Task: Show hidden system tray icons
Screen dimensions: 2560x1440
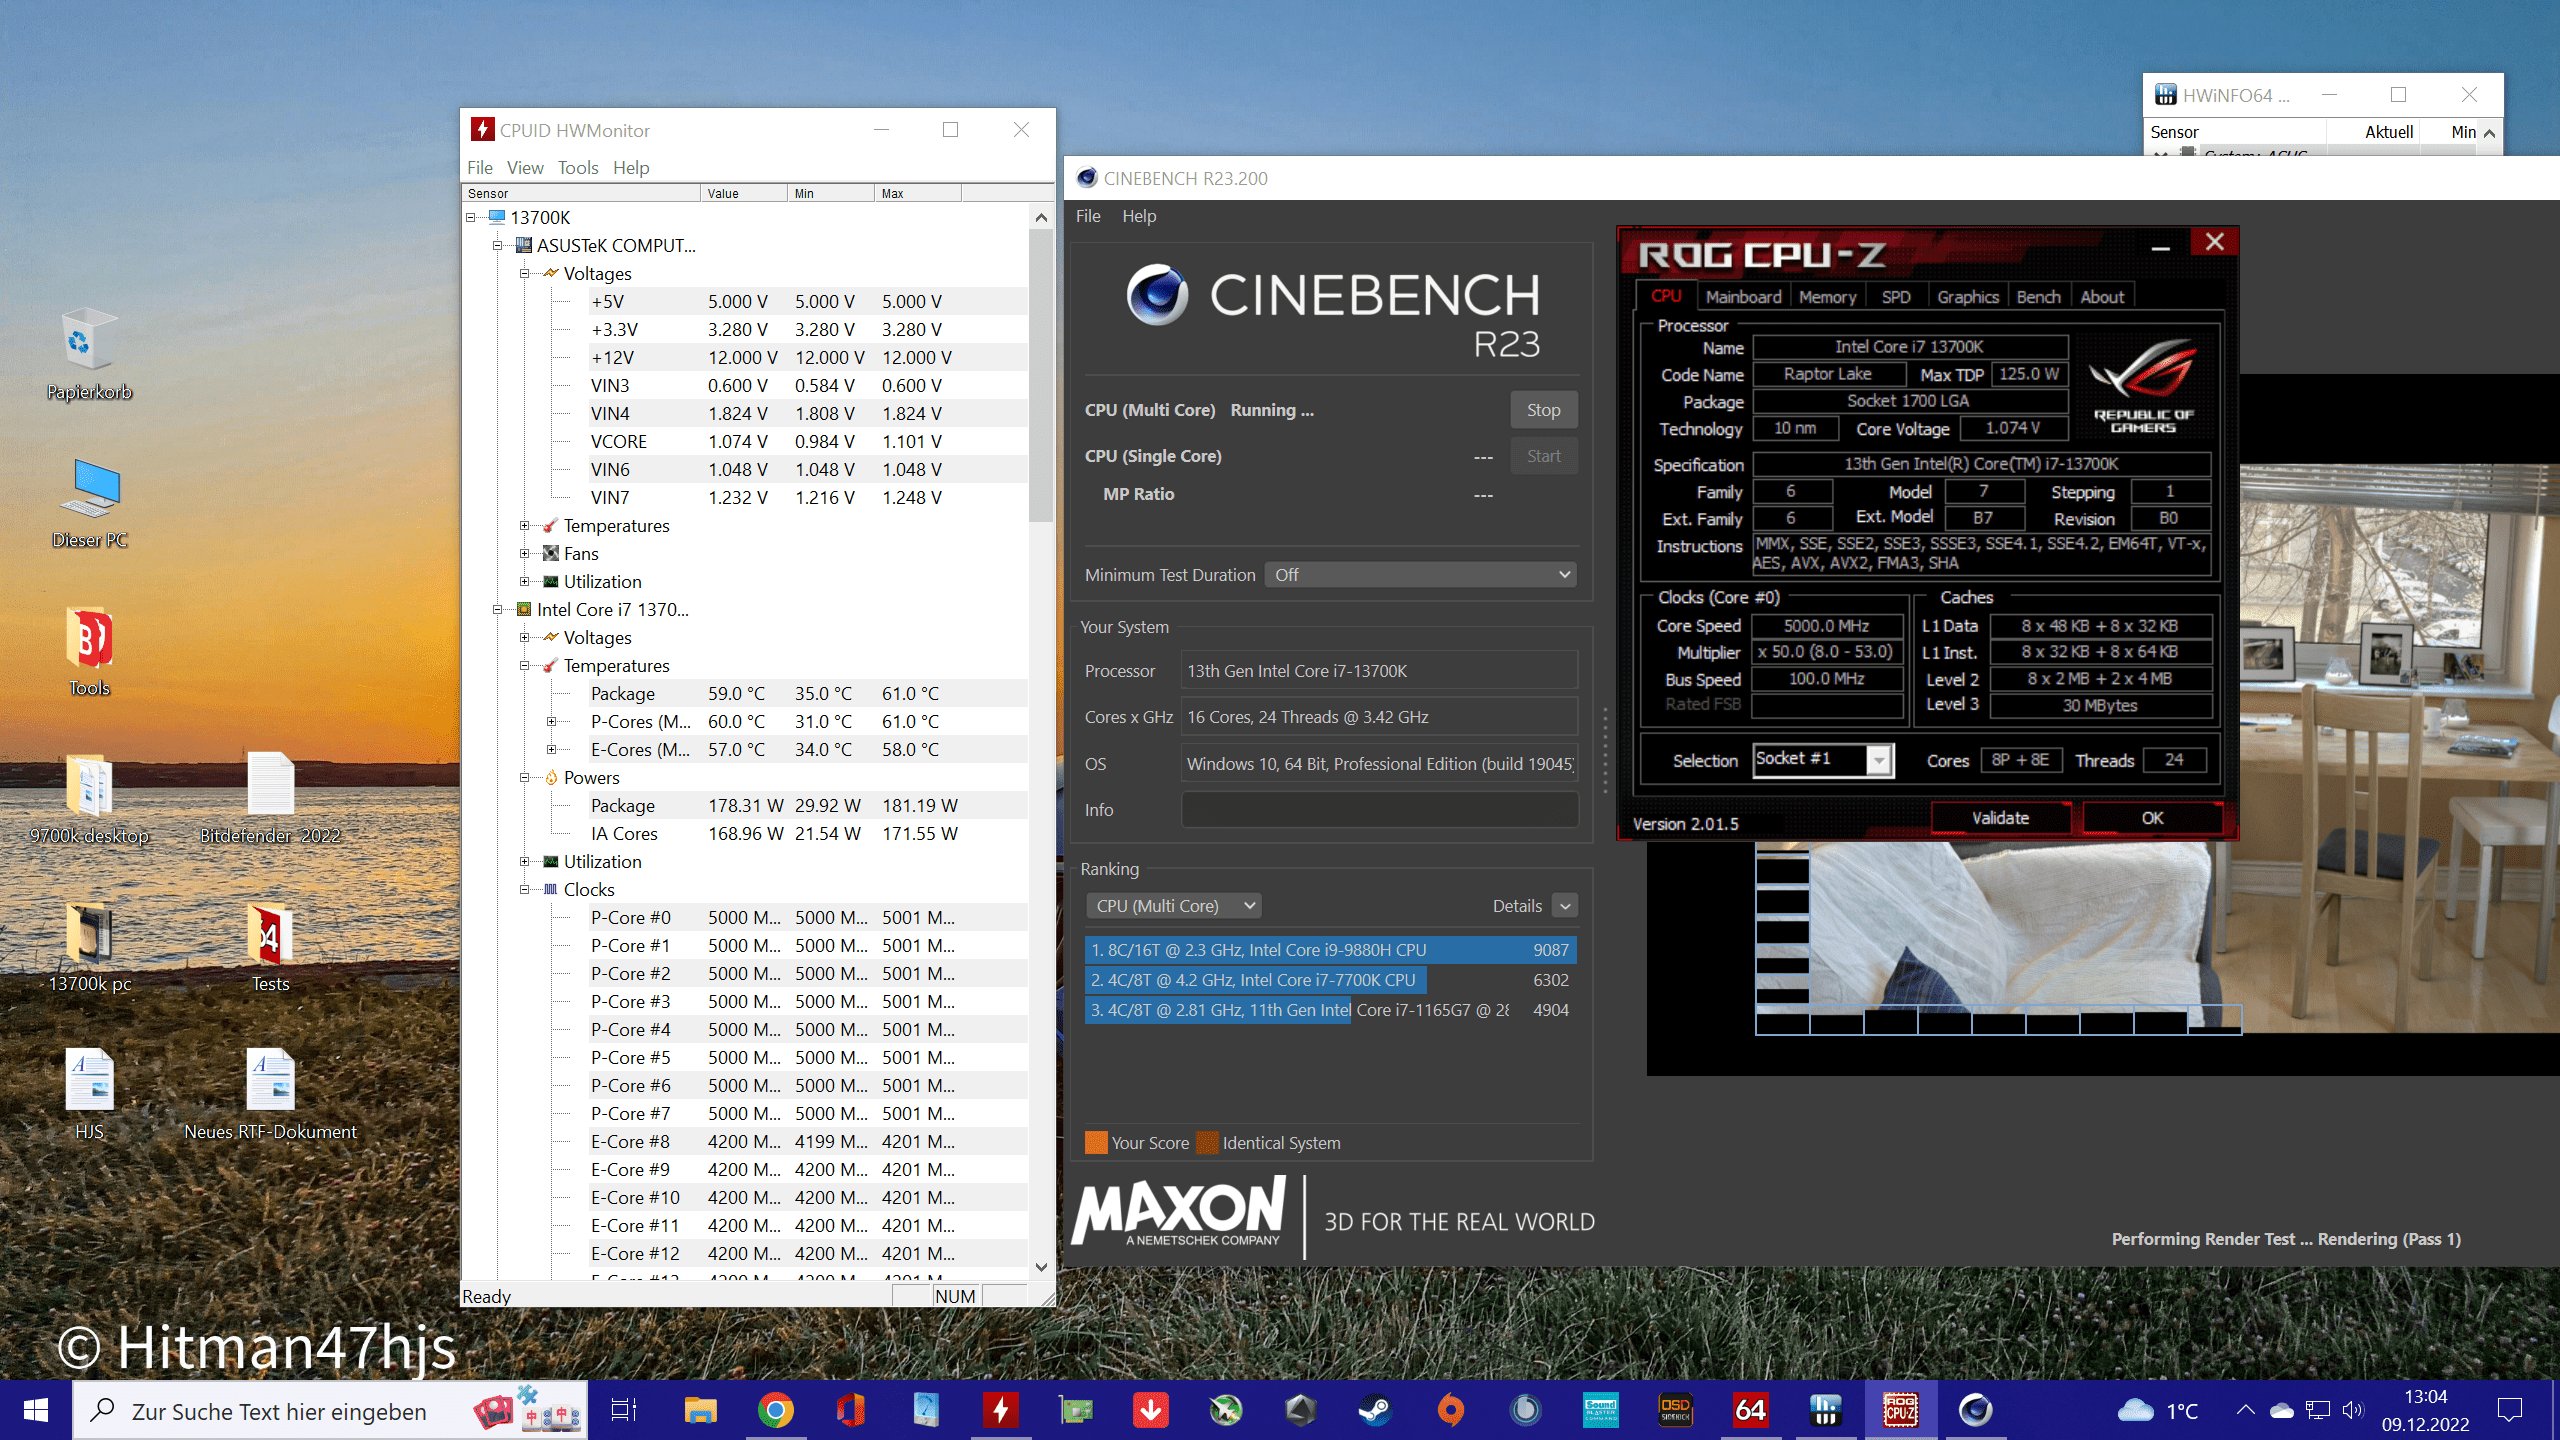Action: (x=2245, y=1410)
